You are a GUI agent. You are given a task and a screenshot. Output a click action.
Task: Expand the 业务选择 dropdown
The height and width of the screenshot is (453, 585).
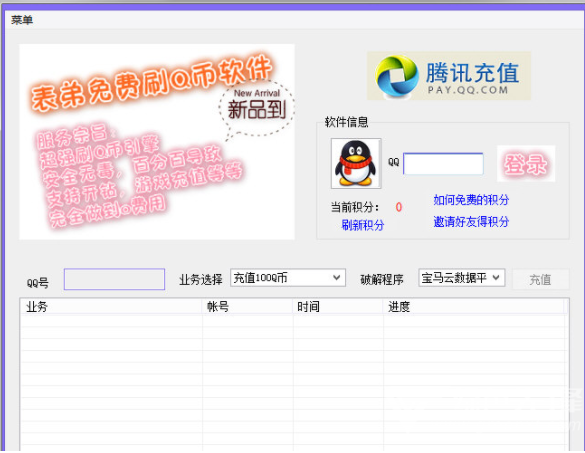288,278
